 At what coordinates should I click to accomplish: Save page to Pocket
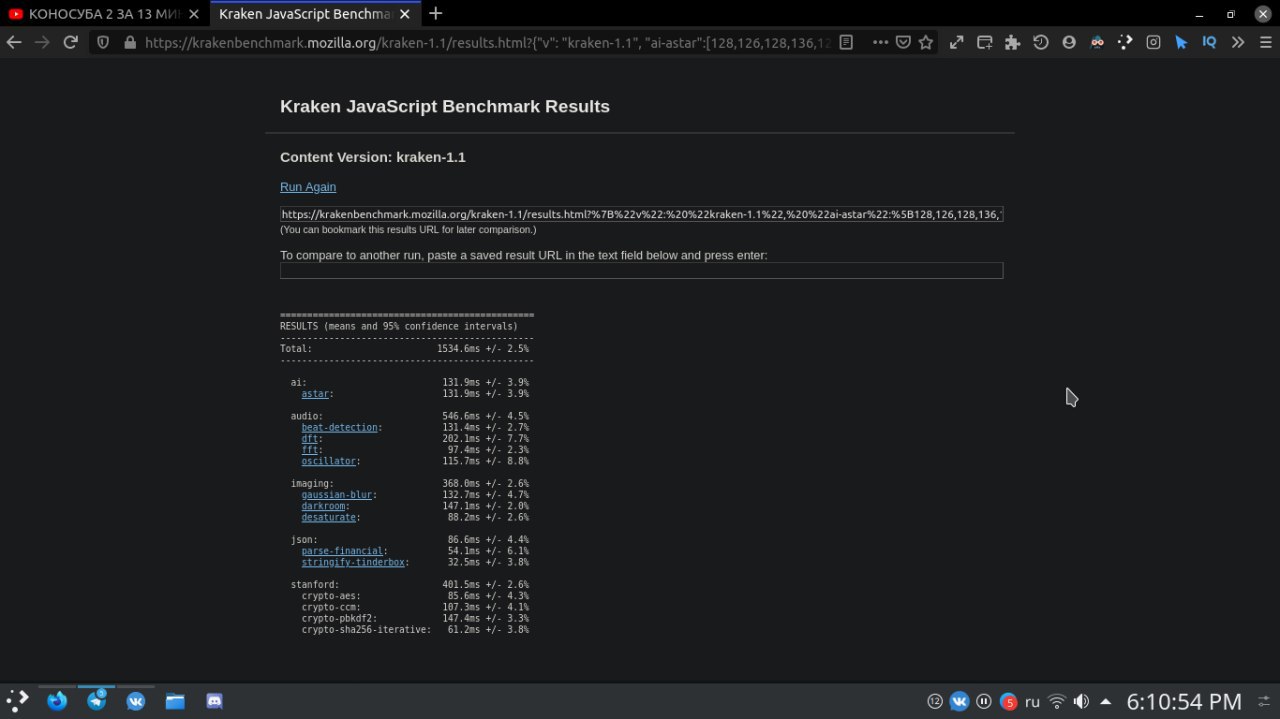903,43
